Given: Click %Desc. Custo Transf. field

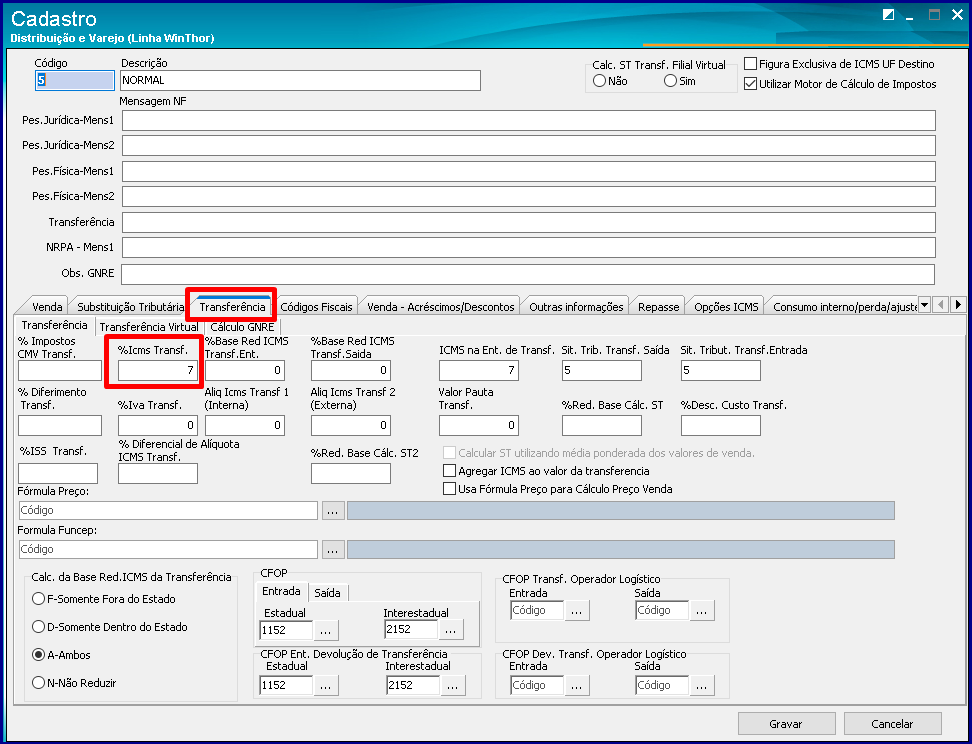Looking at the screenshot, I should tap(720, 425).
